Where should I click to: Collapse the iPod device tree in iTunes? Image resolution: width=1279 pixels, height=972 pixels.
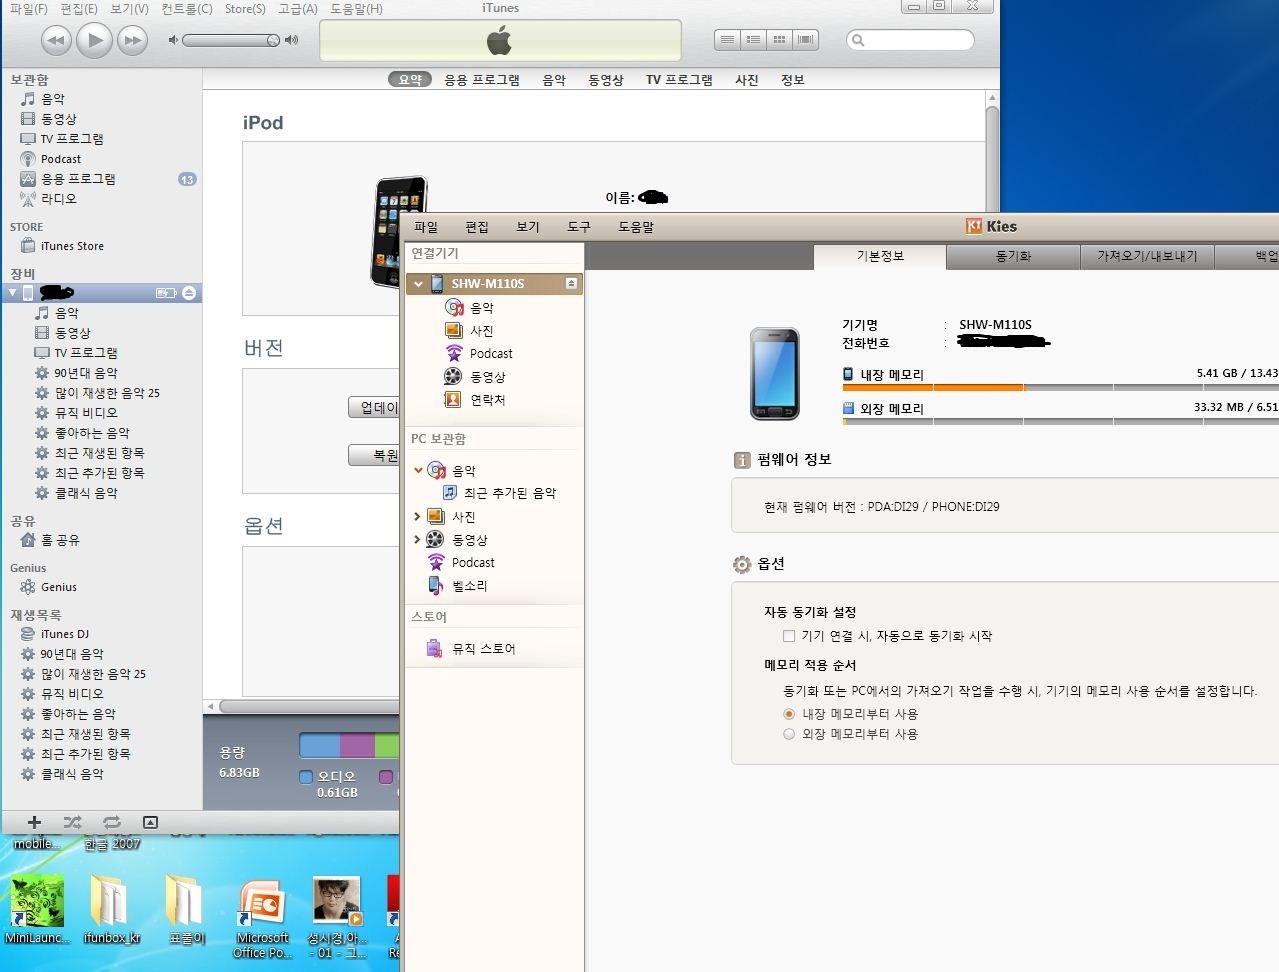[12, 293]
